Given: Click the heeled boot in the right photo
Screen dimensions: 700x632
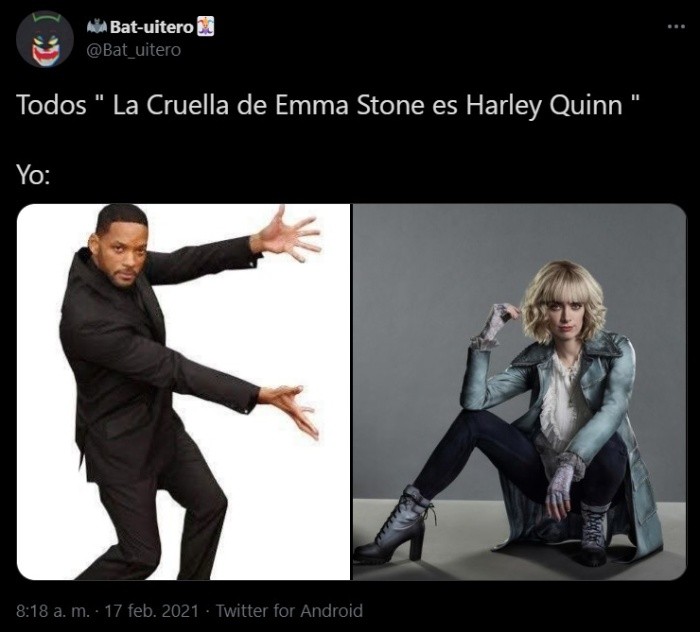Looking at the screenshot, I should tap(394, 527).
